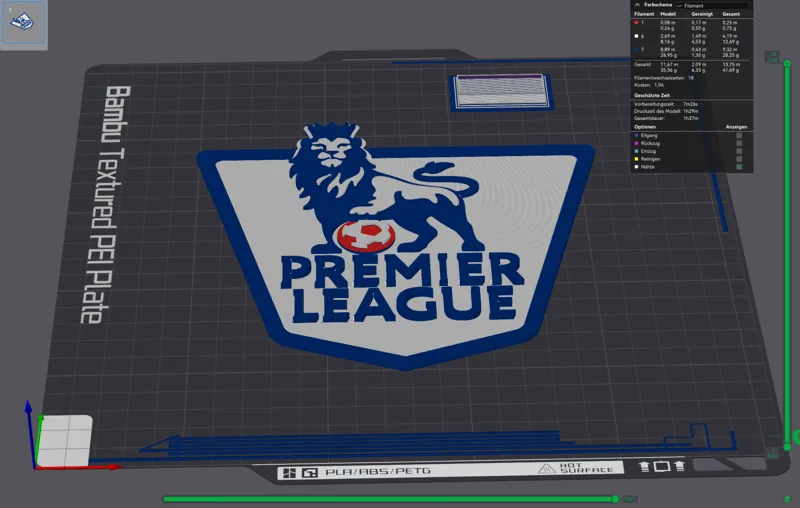Image resolution: width=800 pixels, height=508 pixels.
Task: Enable the Eilgang display checkbox
Action: point(739,136)
